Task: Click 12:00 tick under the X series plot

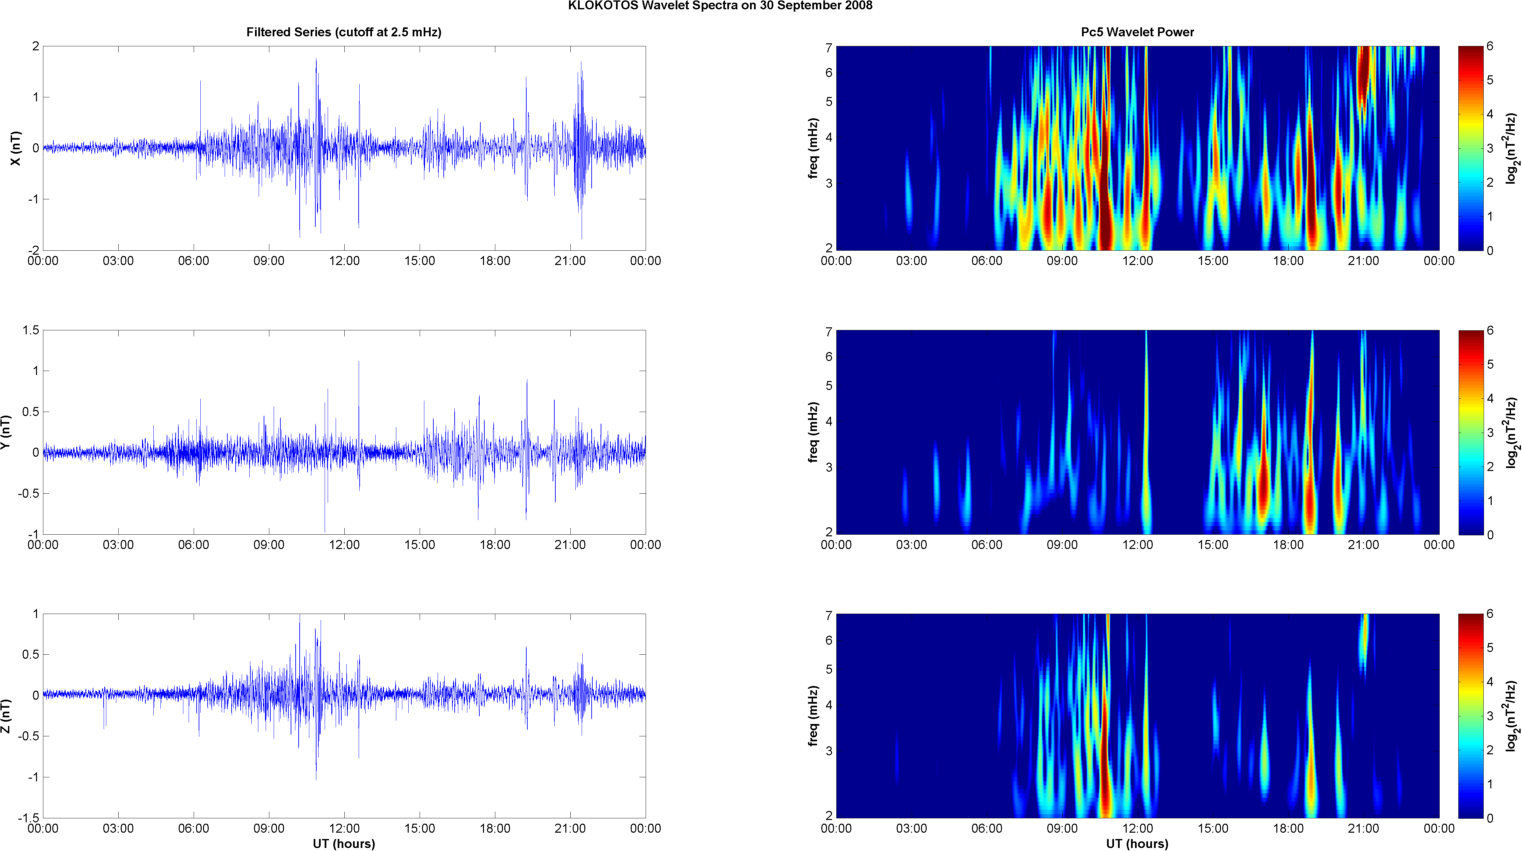Action: coord(344,261)
